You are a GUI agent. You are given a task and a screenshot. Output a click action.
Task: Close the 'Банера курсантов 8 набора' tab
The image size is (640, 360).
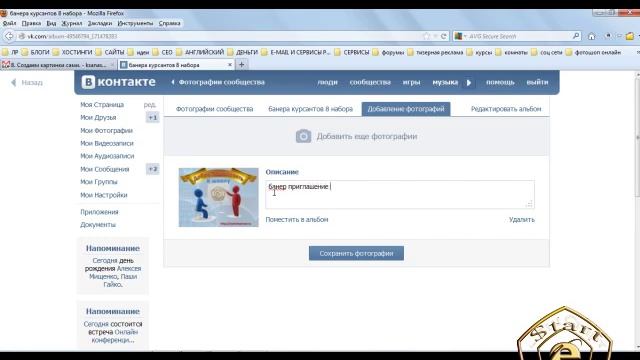tap(230, 64)
